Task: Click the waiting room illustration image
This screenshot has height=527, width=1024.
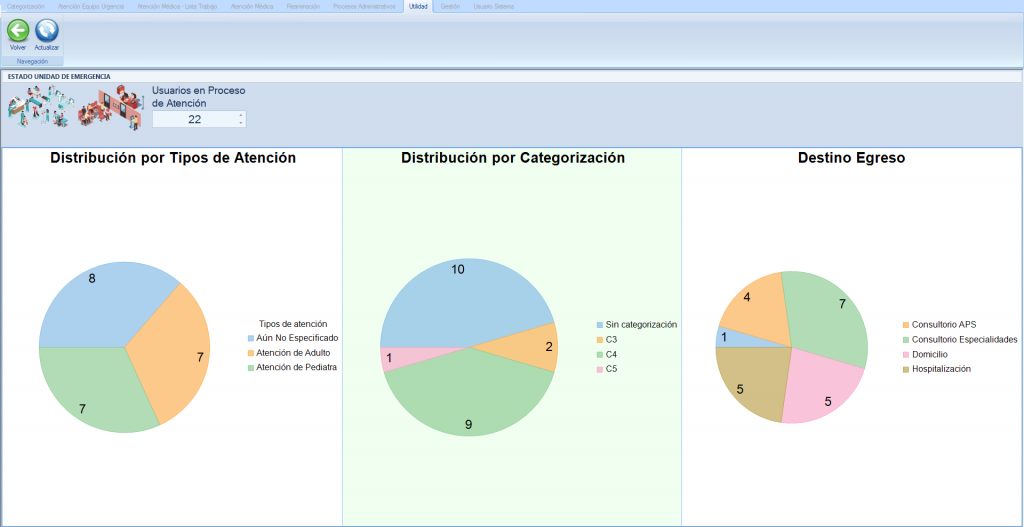Action: 111,106
